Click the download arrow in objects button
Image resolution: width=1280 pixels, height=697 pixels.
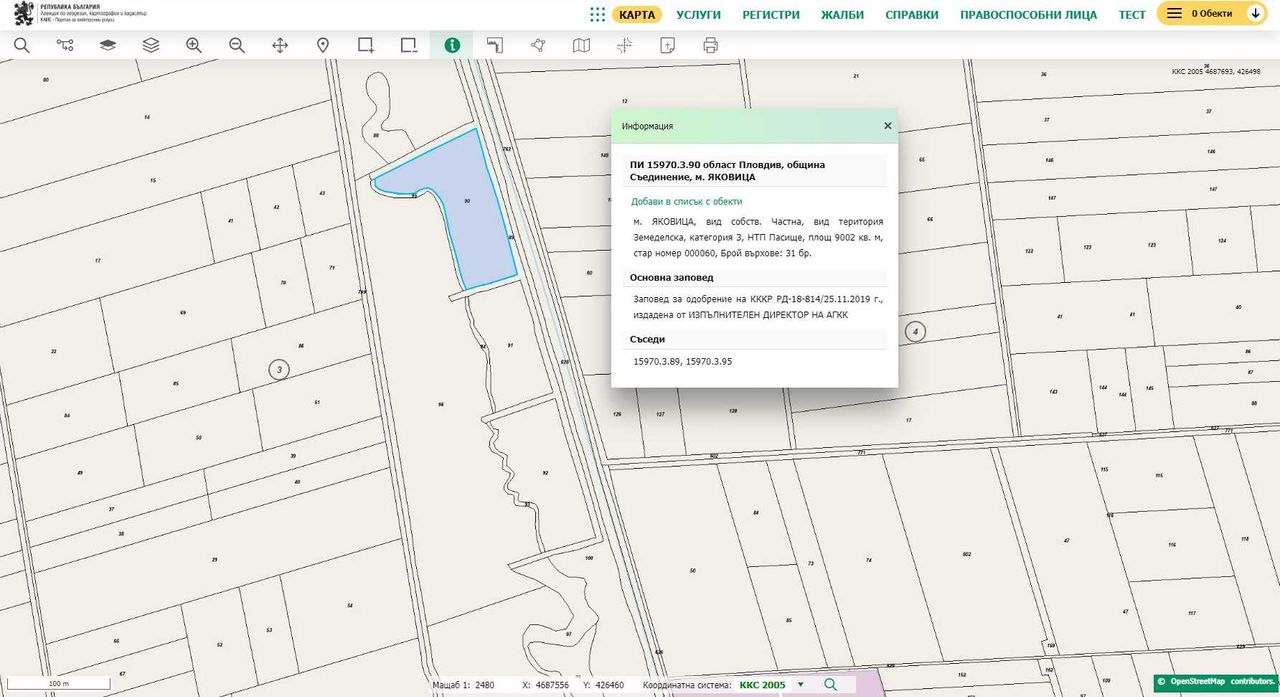(x=1255, y=14)
